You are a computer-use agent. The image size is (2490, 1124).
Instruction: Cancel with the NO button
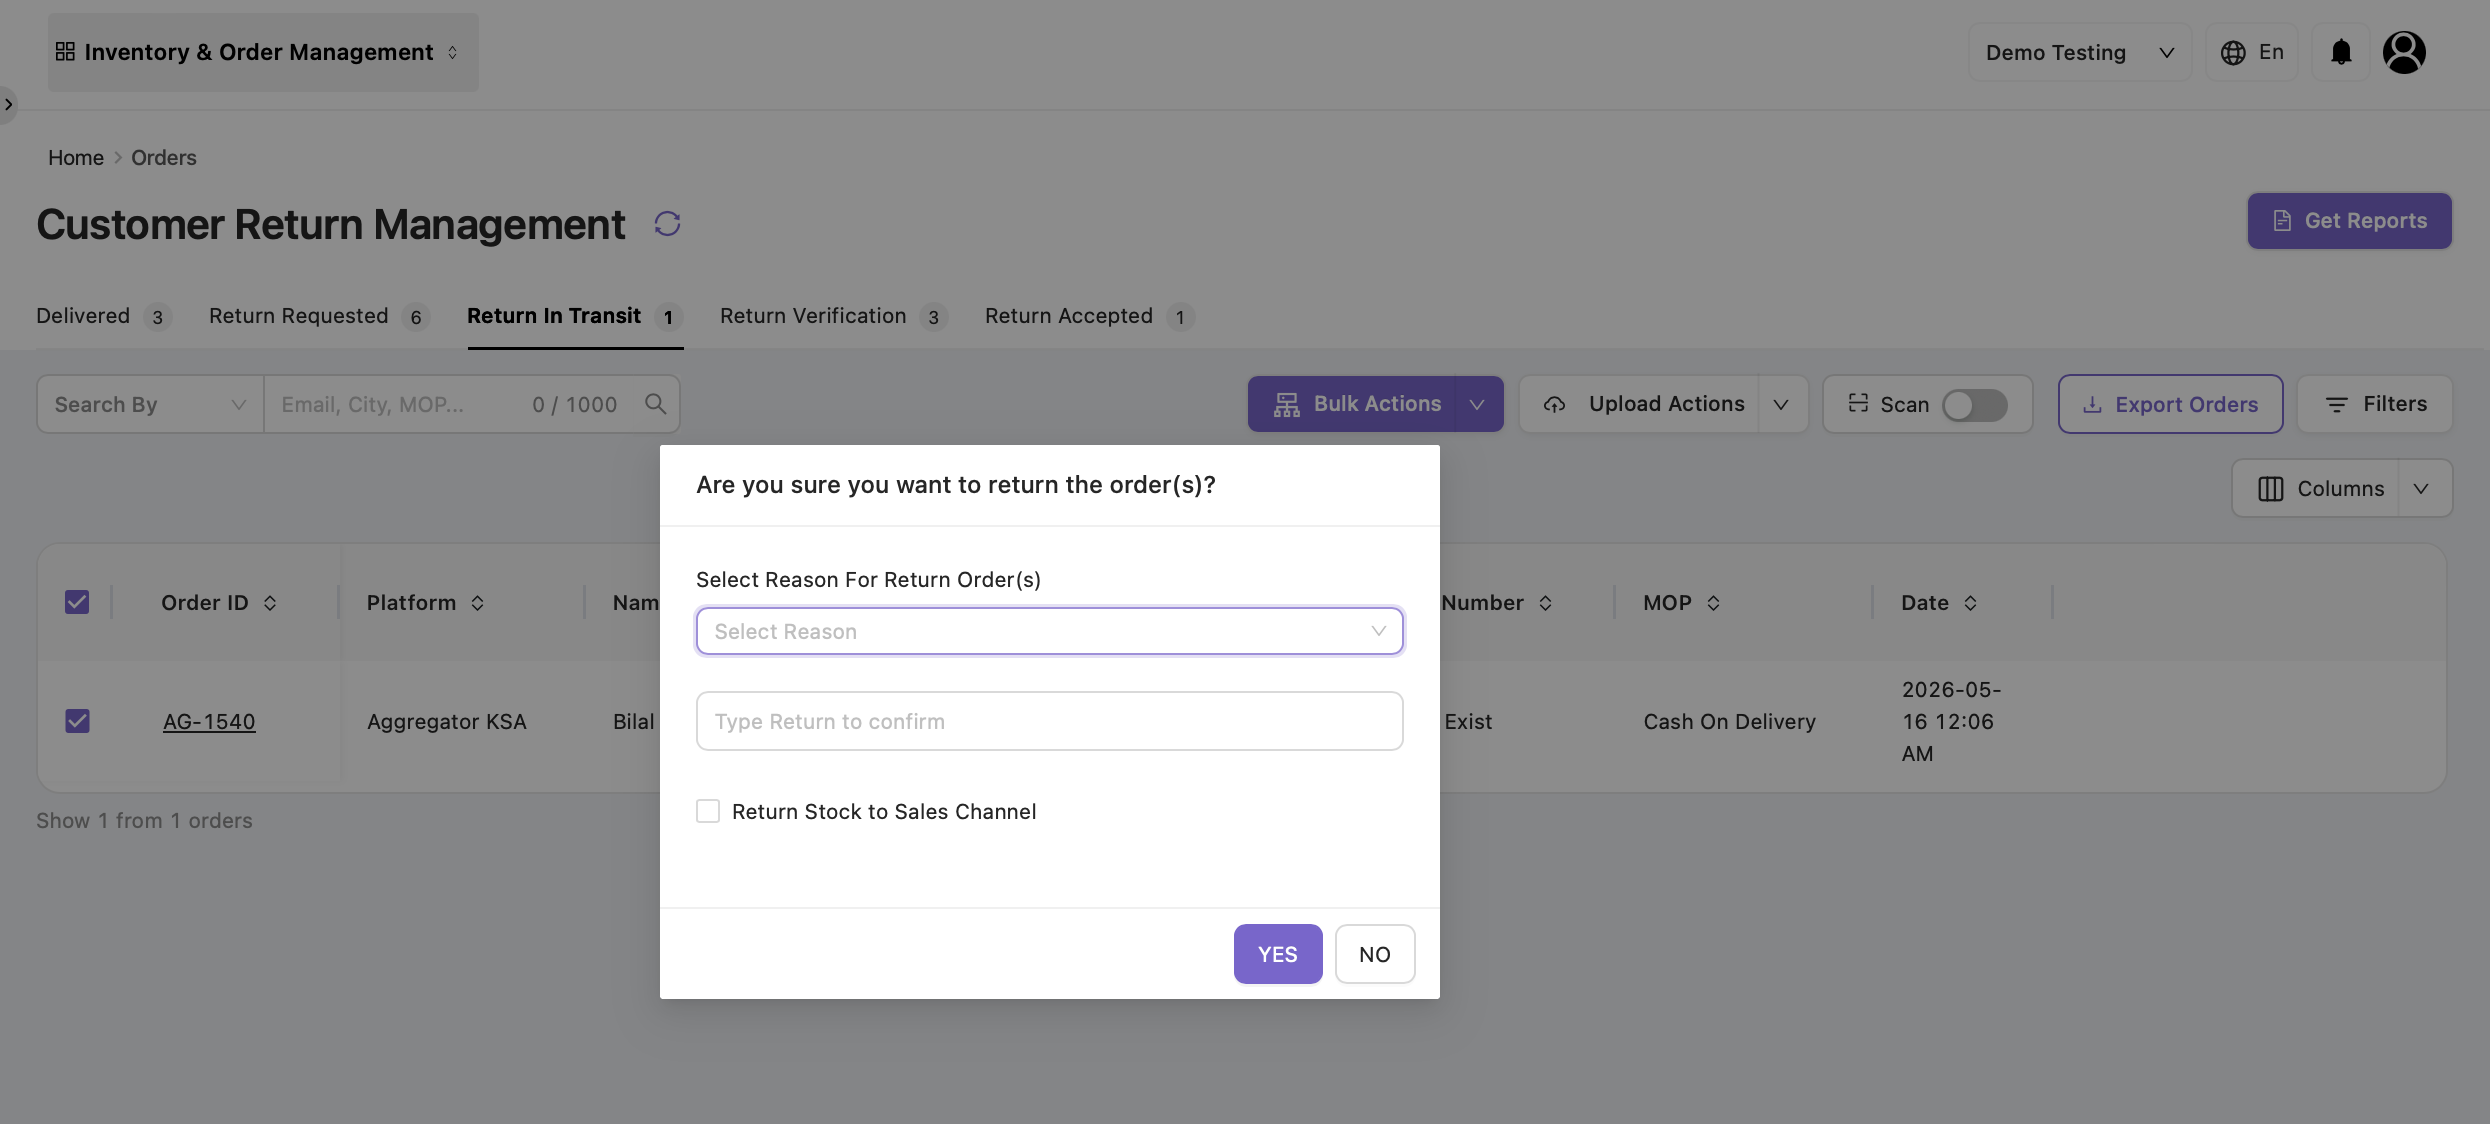[1375, 954]
